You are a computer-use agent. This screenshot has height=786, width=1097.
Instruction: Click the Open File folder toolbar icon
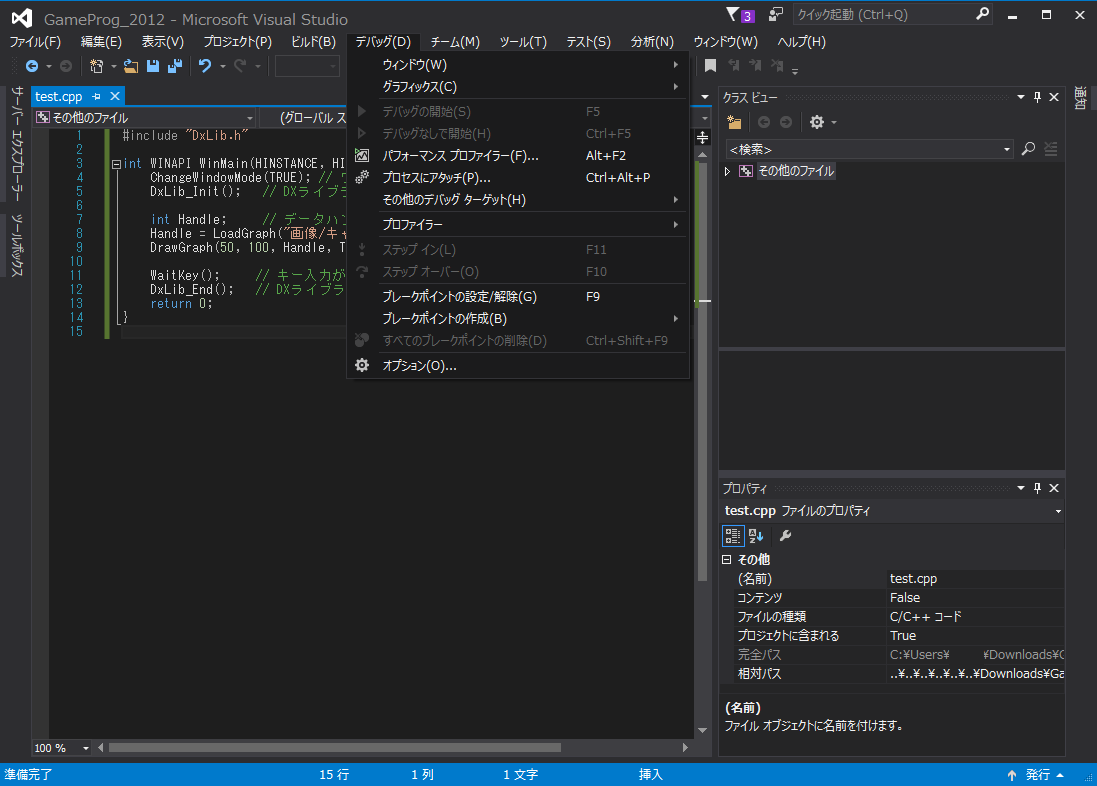131,66
